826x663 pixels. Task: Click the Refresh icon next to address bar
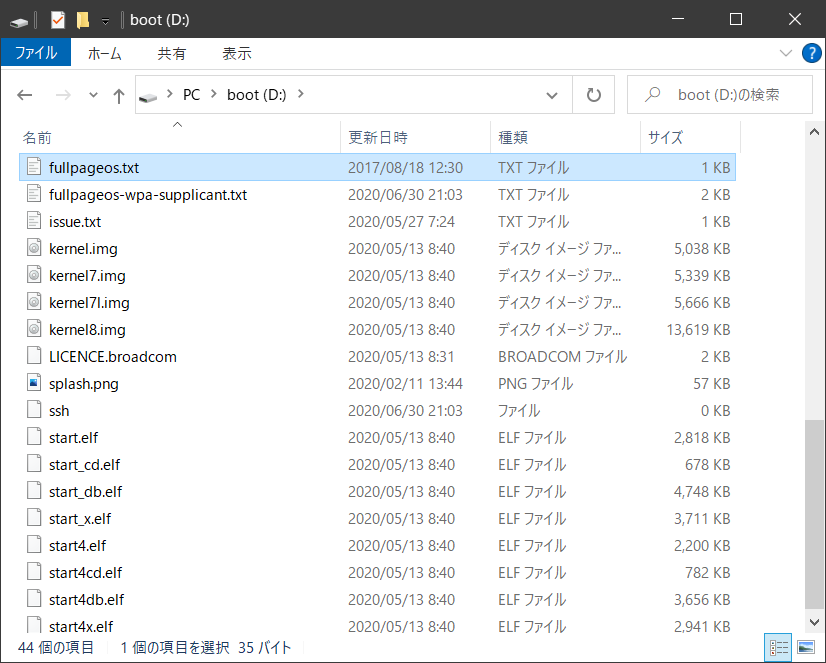click(x=594, y=94)
